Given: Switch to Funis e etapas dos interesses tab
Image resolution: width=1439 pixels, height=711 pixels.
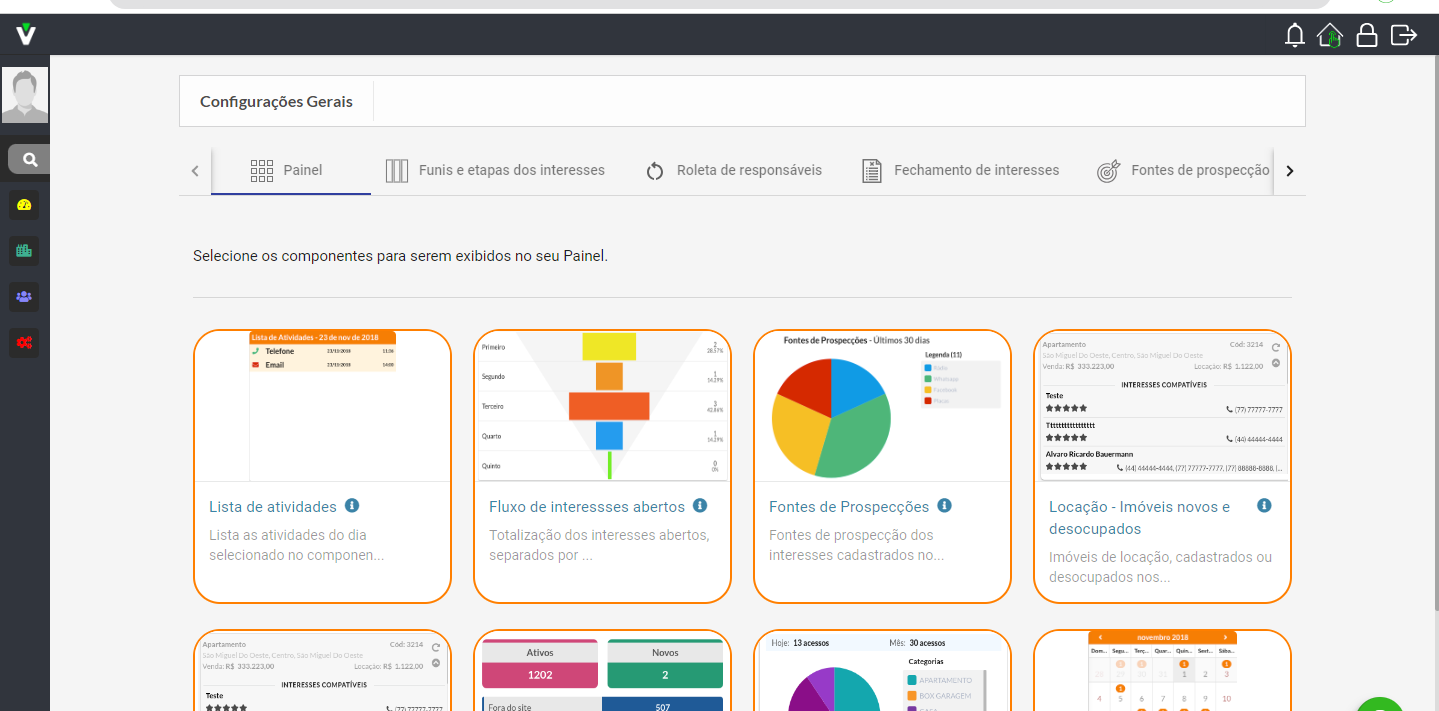Looking at the screenshot, I should point(496,170).
